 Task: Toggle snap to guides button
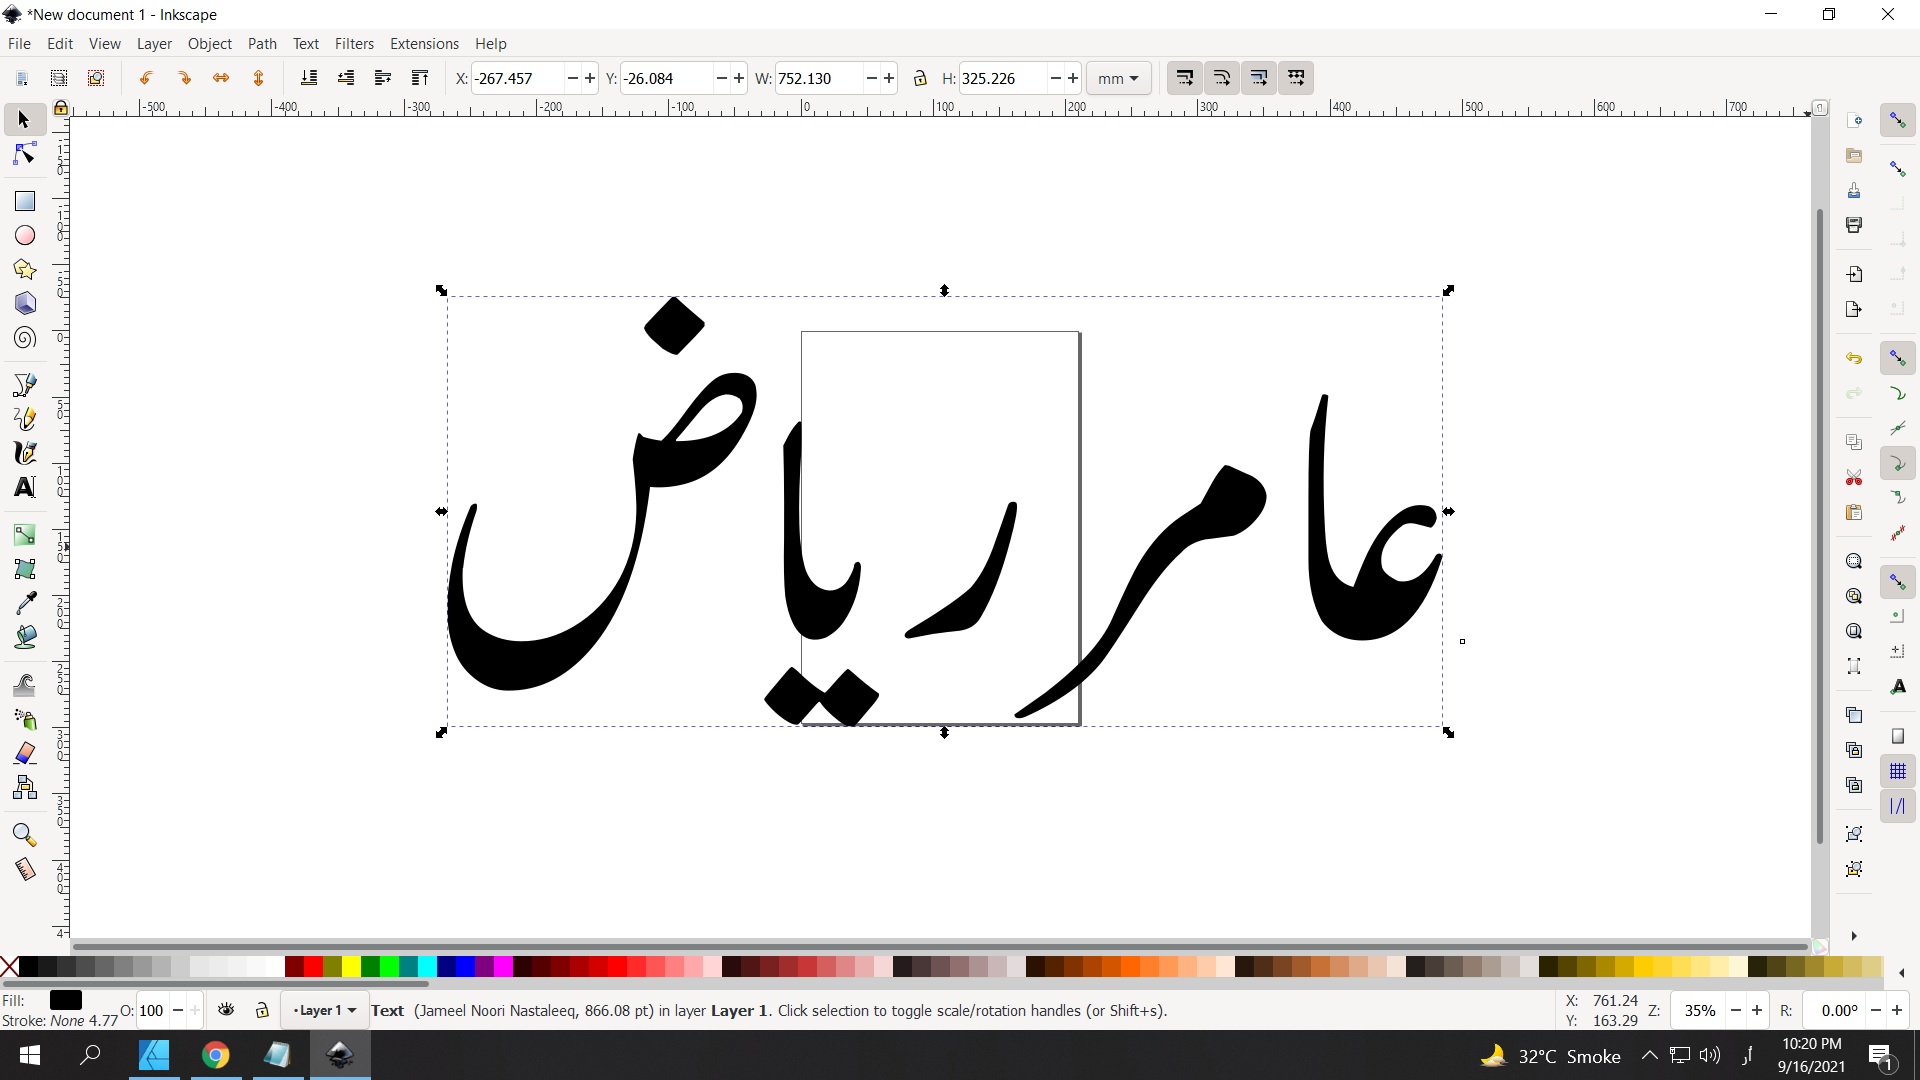tap(1898, 806)
